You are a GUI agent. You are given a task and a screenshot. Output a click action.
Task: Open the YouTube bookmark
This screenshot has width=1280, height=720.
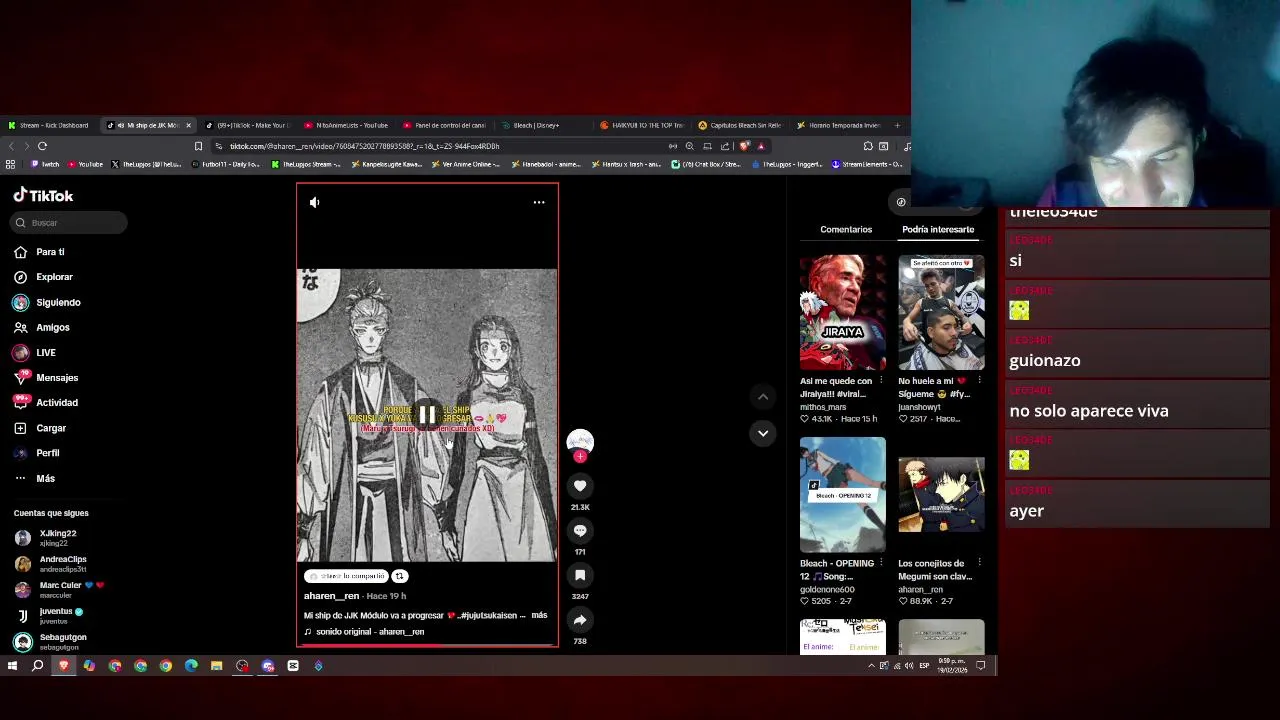85,164
